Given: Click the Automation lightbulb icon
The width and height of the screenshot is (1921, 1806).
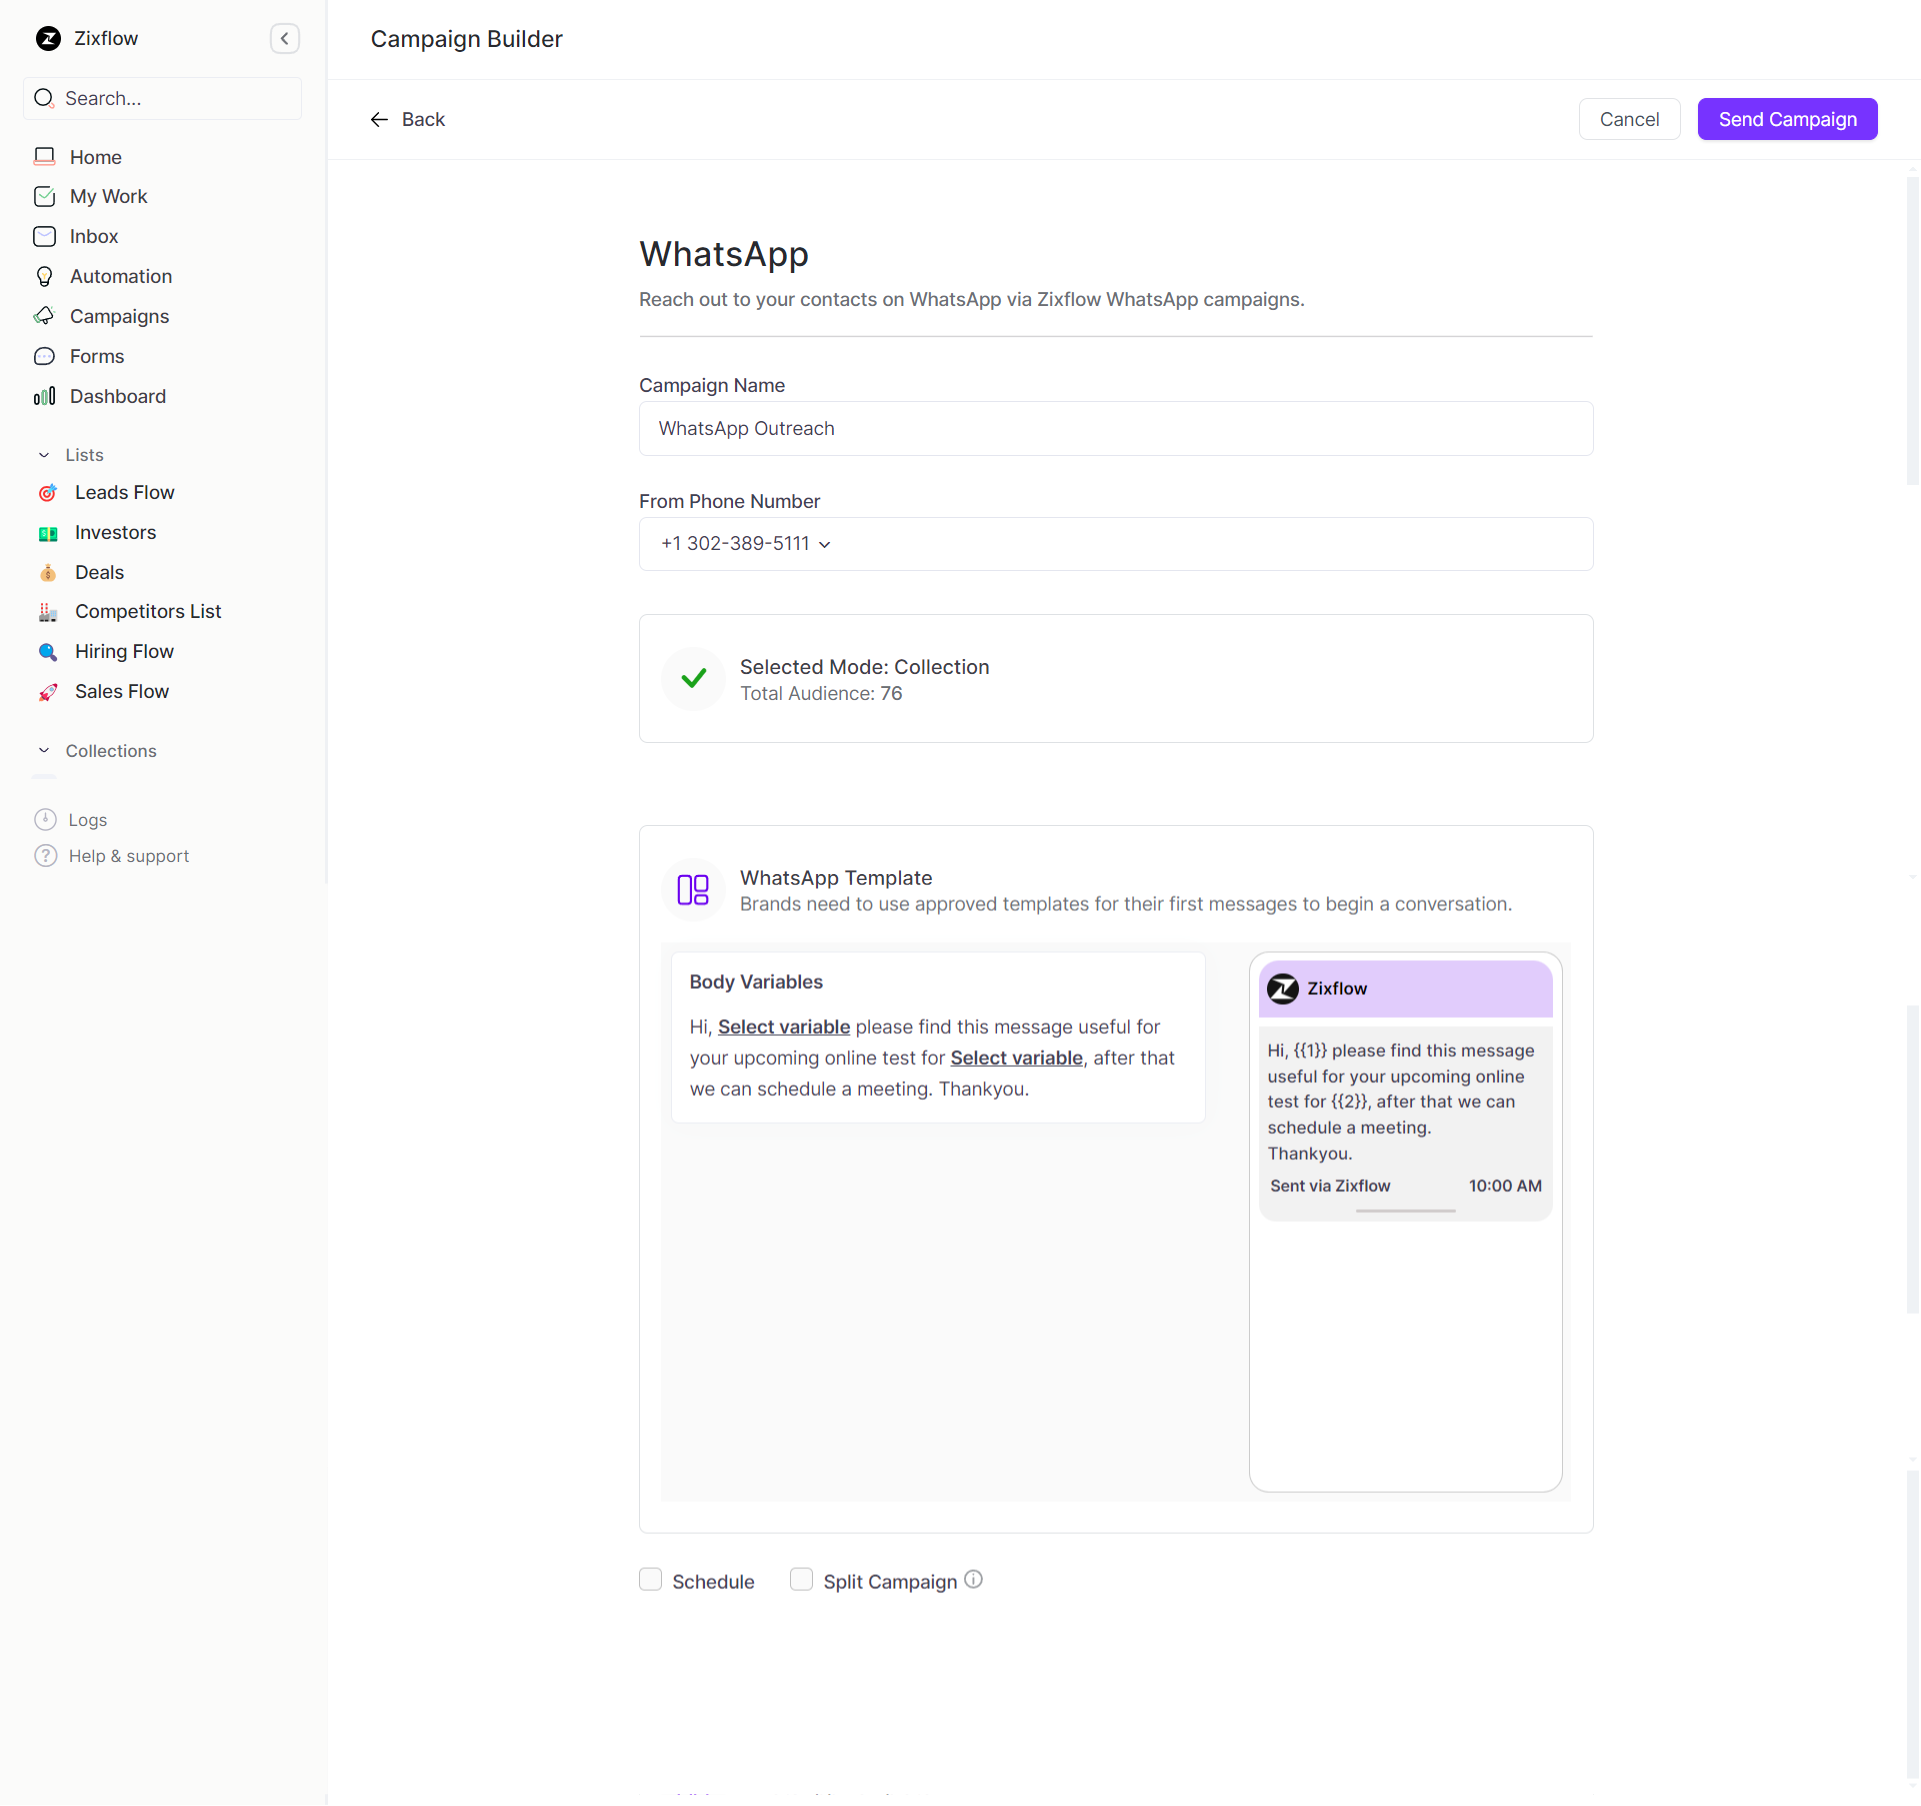Looking at the screenshot, I should 45,277.
